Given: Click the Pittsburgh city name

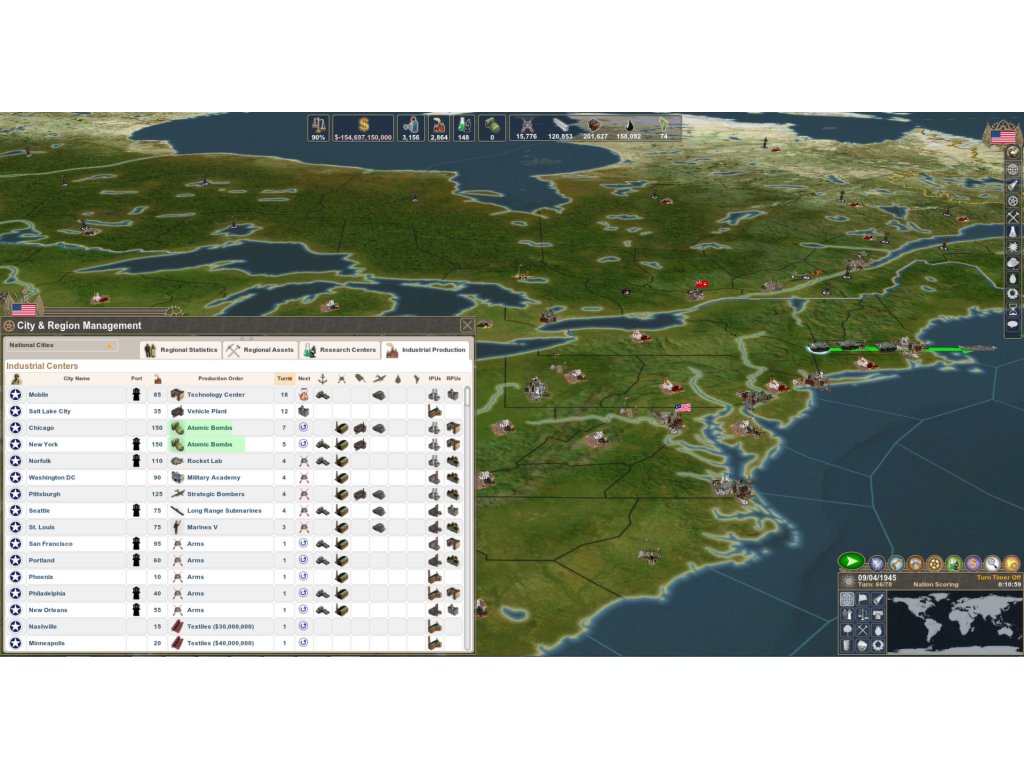Looking at the screenshot, I should (x=44, y=494).
